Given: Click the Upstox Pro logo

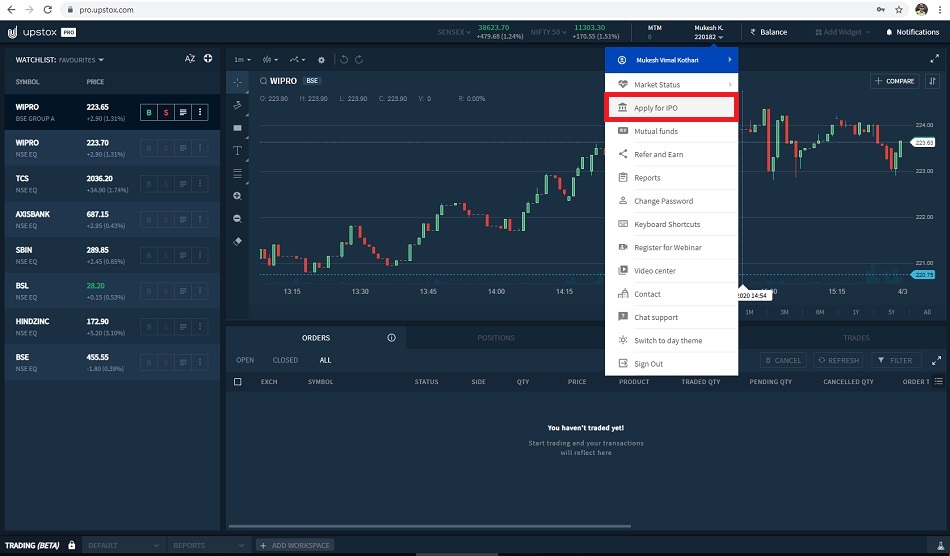Looking at the screenshot, I should point(41,32).
